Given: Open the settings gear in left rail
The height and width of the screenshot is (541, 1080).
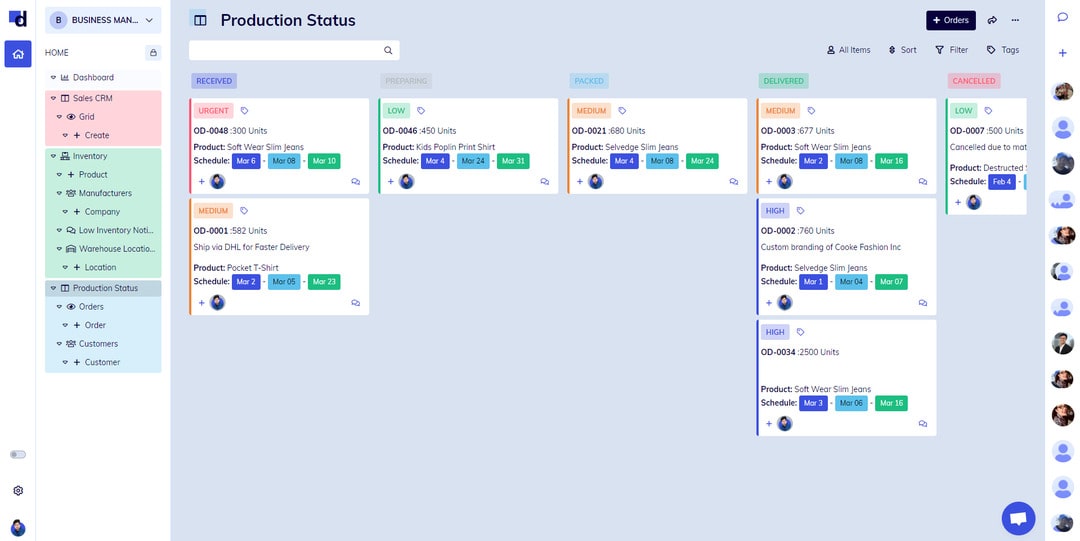Looking at the screenshot, I should [x=18, y=491].
